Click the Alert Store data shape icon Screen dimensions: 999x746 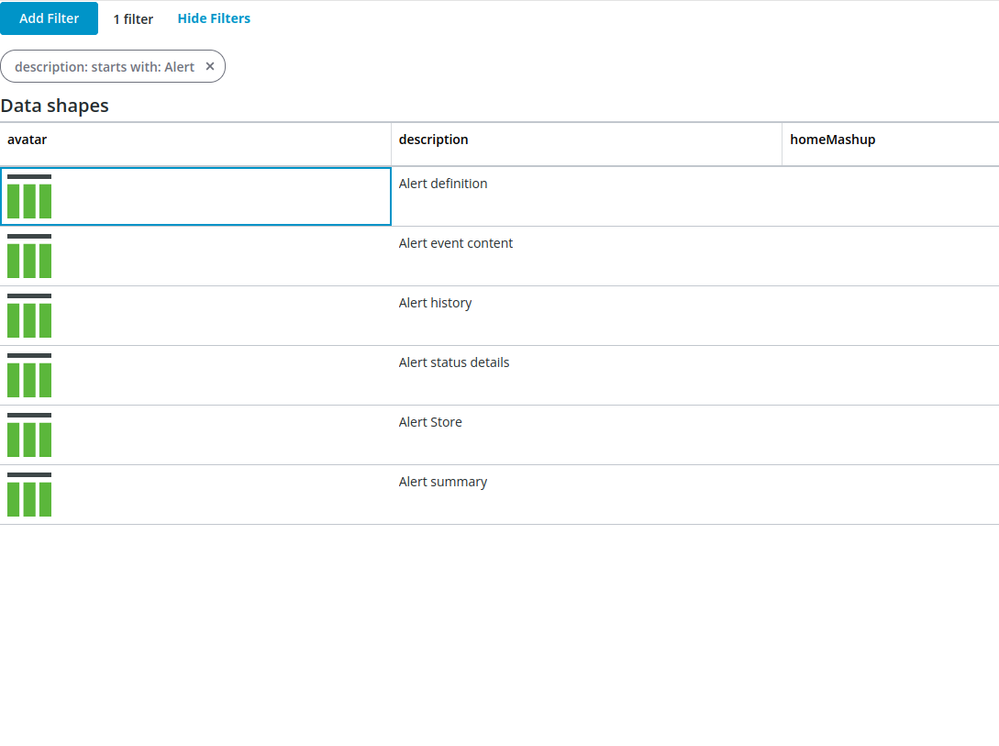[29, 435]
